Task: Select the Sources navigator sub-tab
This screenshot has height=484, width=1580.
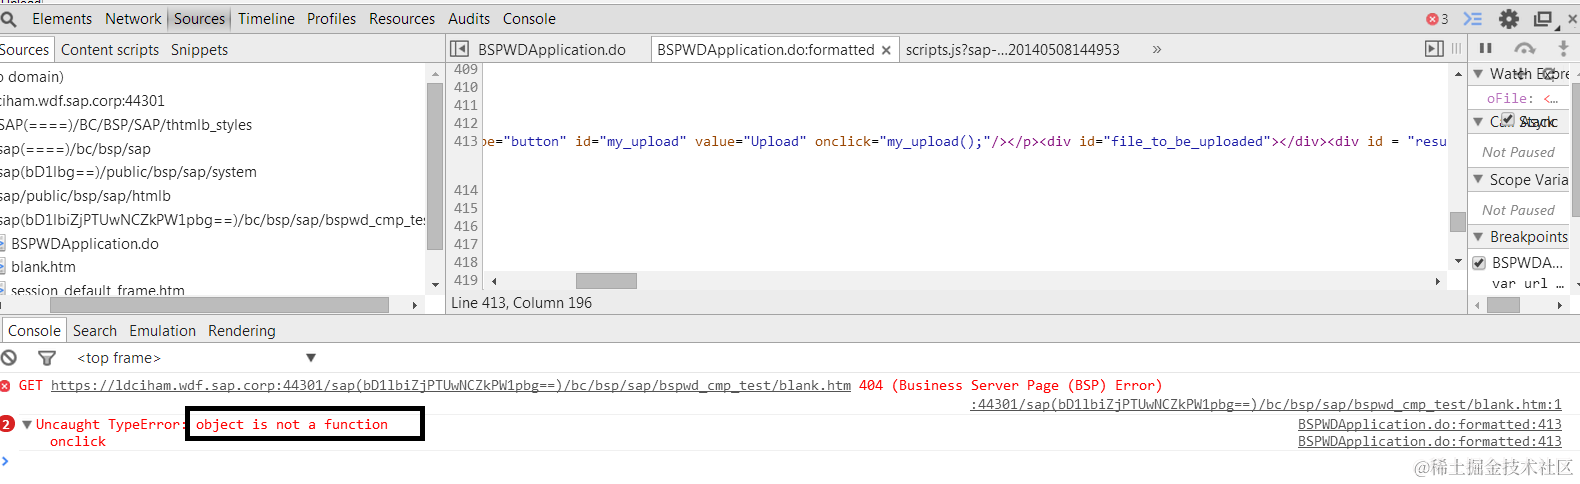Action: [24, 50]
